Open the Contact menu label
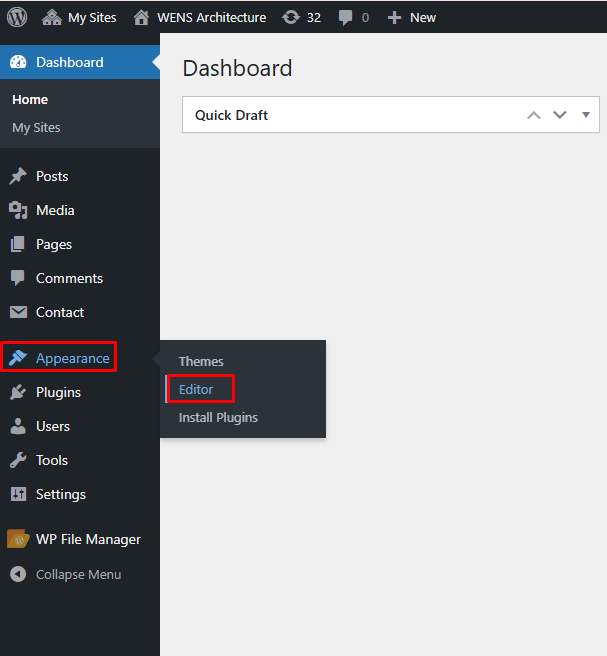Screen dimensions: 607x656 click(60, 312)
